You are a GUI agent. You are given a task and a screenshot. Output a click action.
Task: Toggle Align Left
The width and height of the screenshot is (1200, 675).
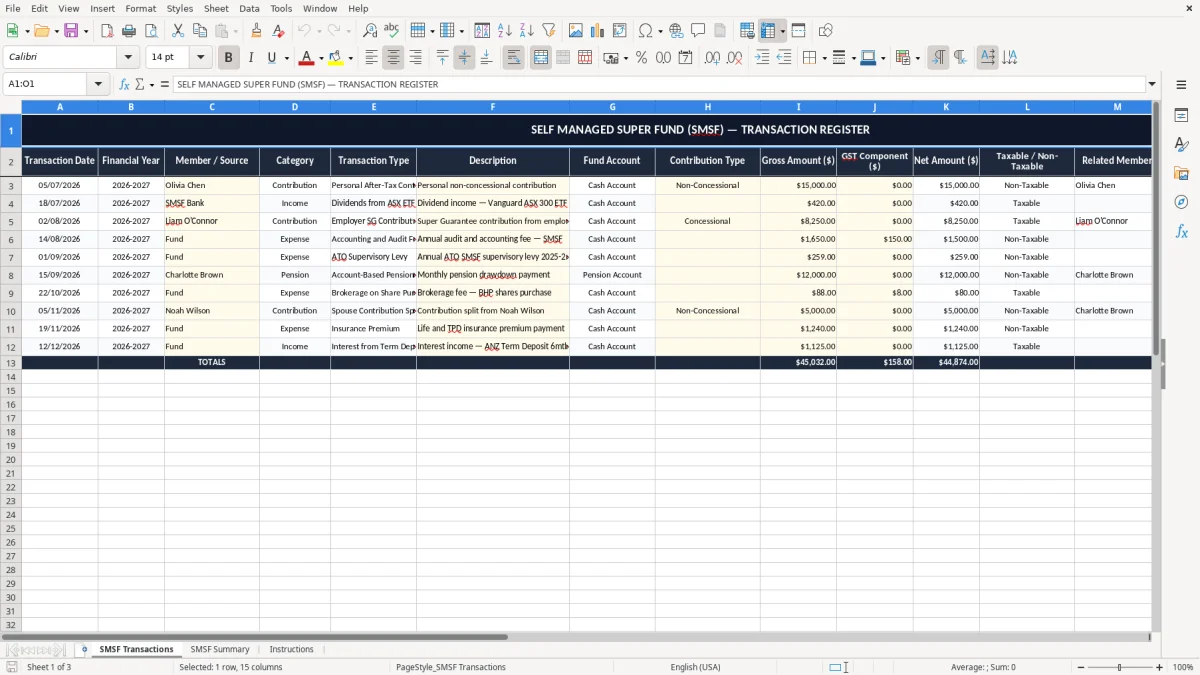(x=371, y=58)
